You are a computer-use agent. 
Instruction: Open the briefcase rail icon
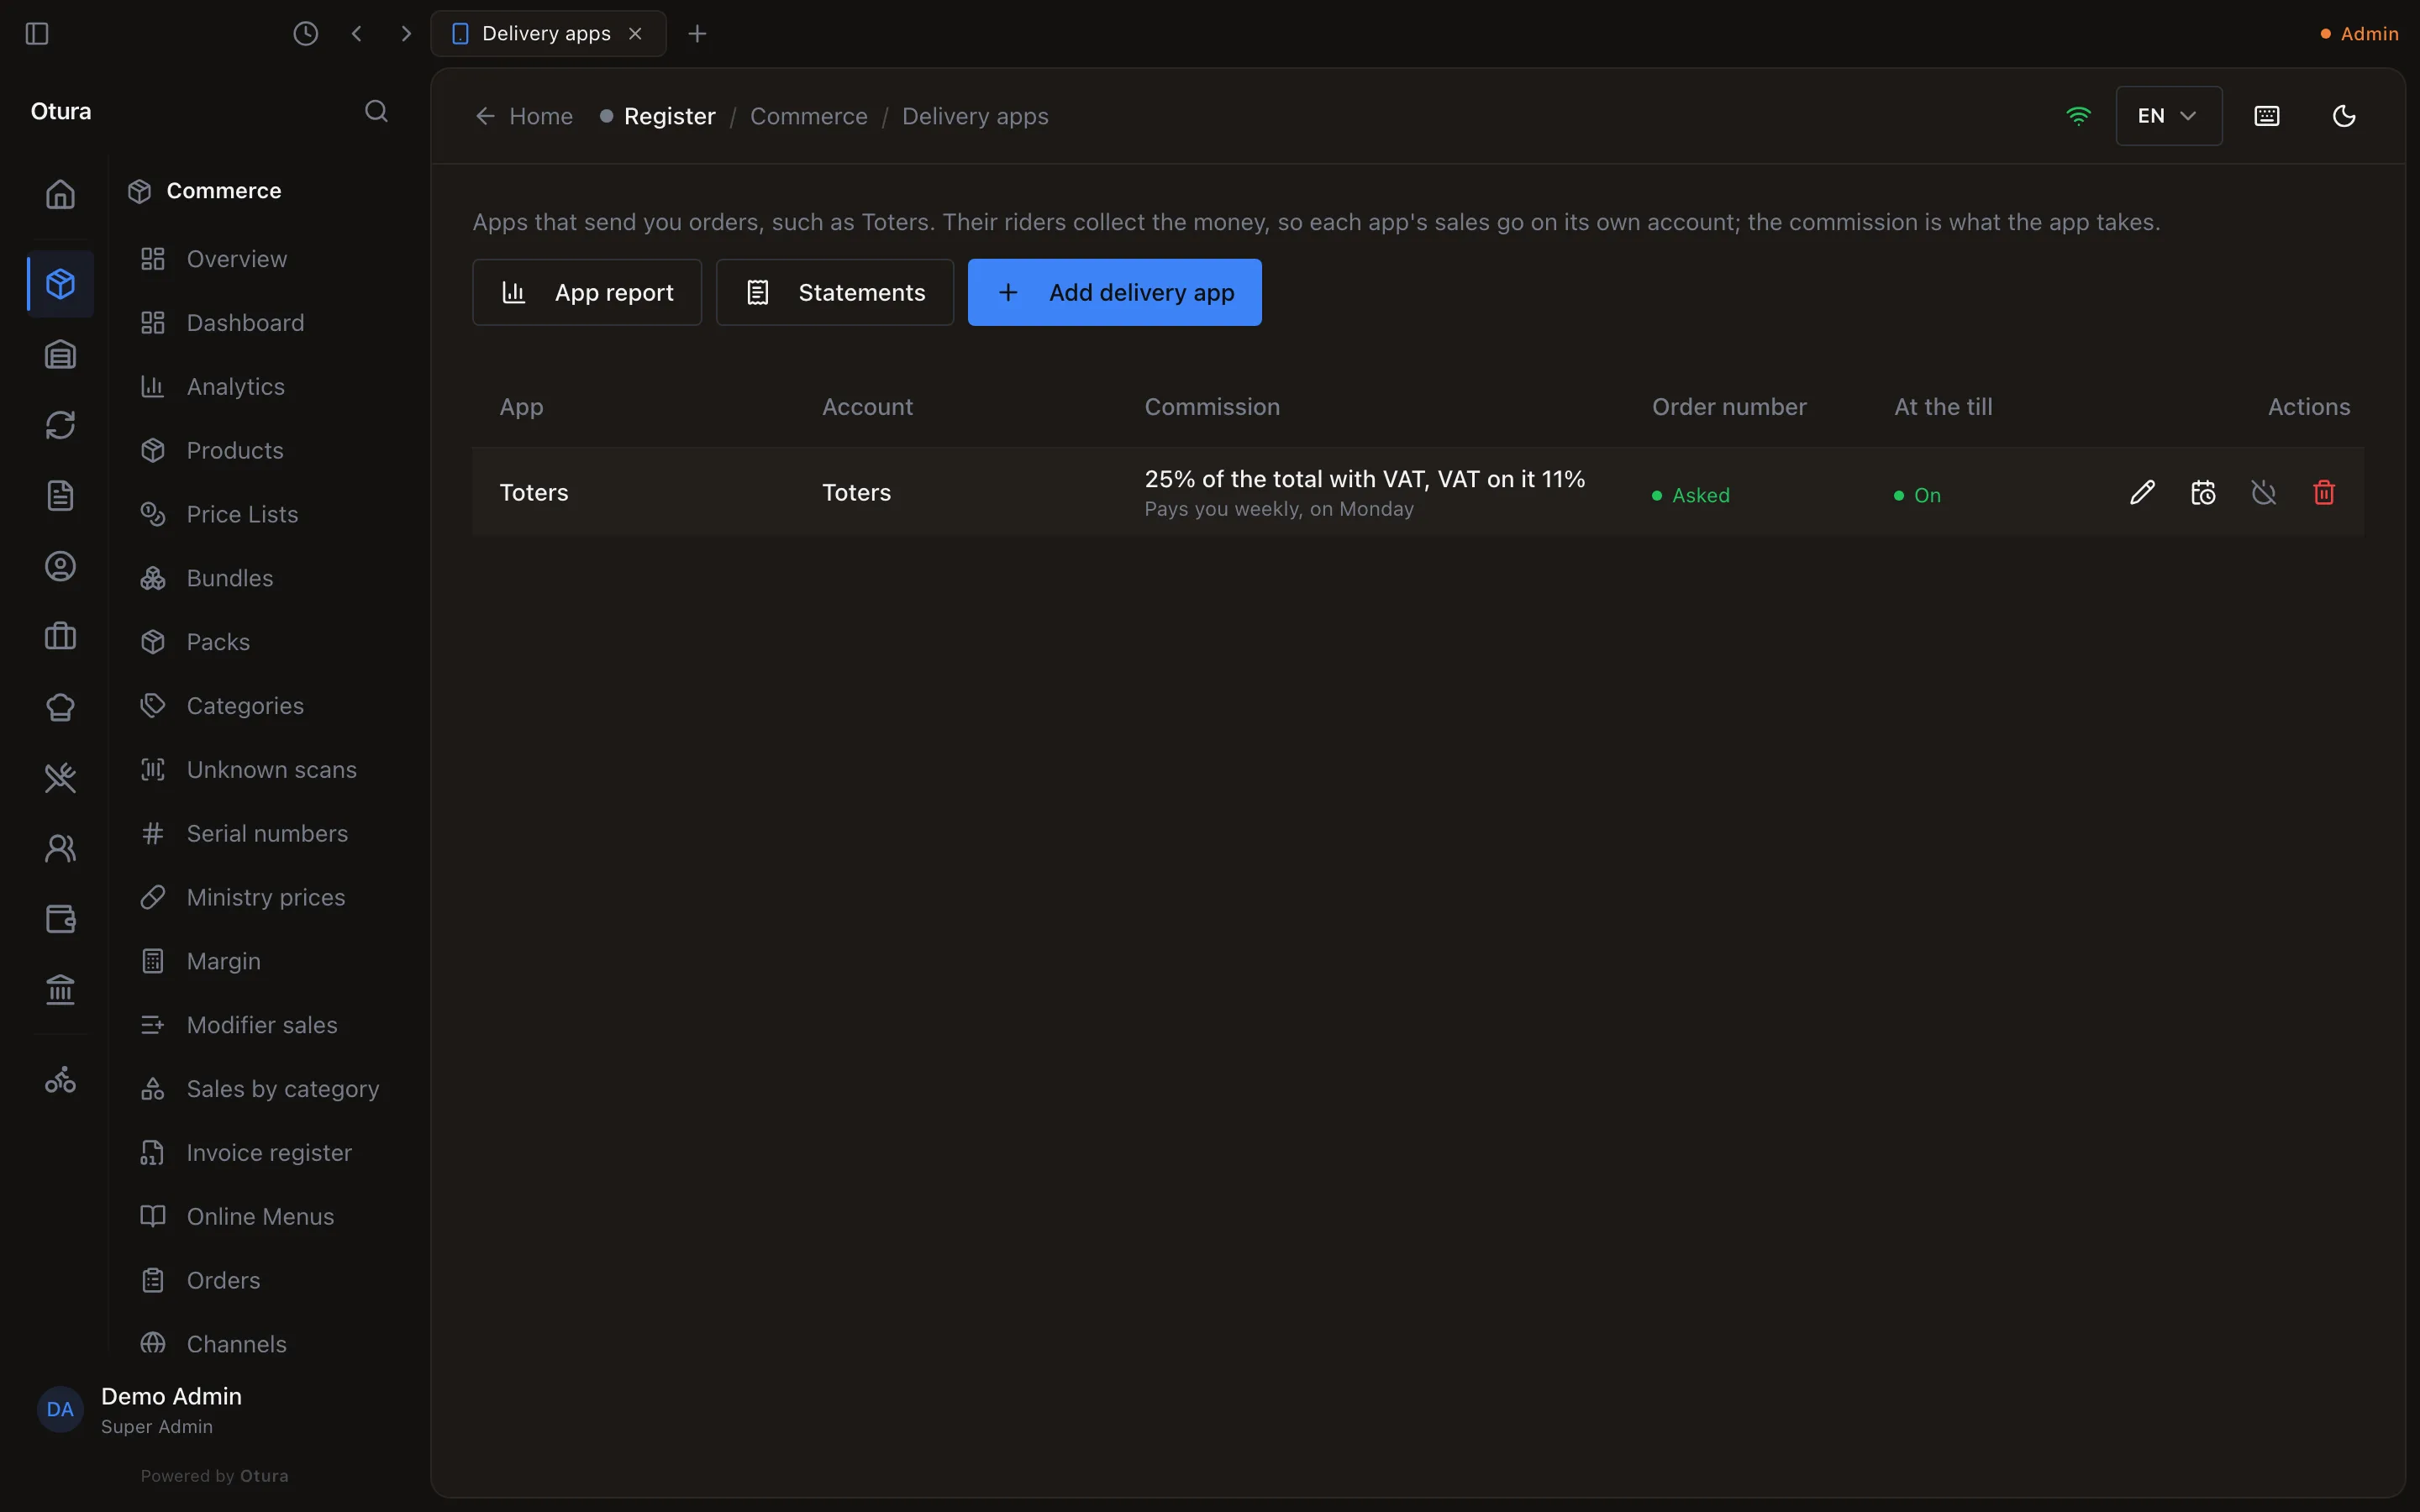tap(61, 637)
